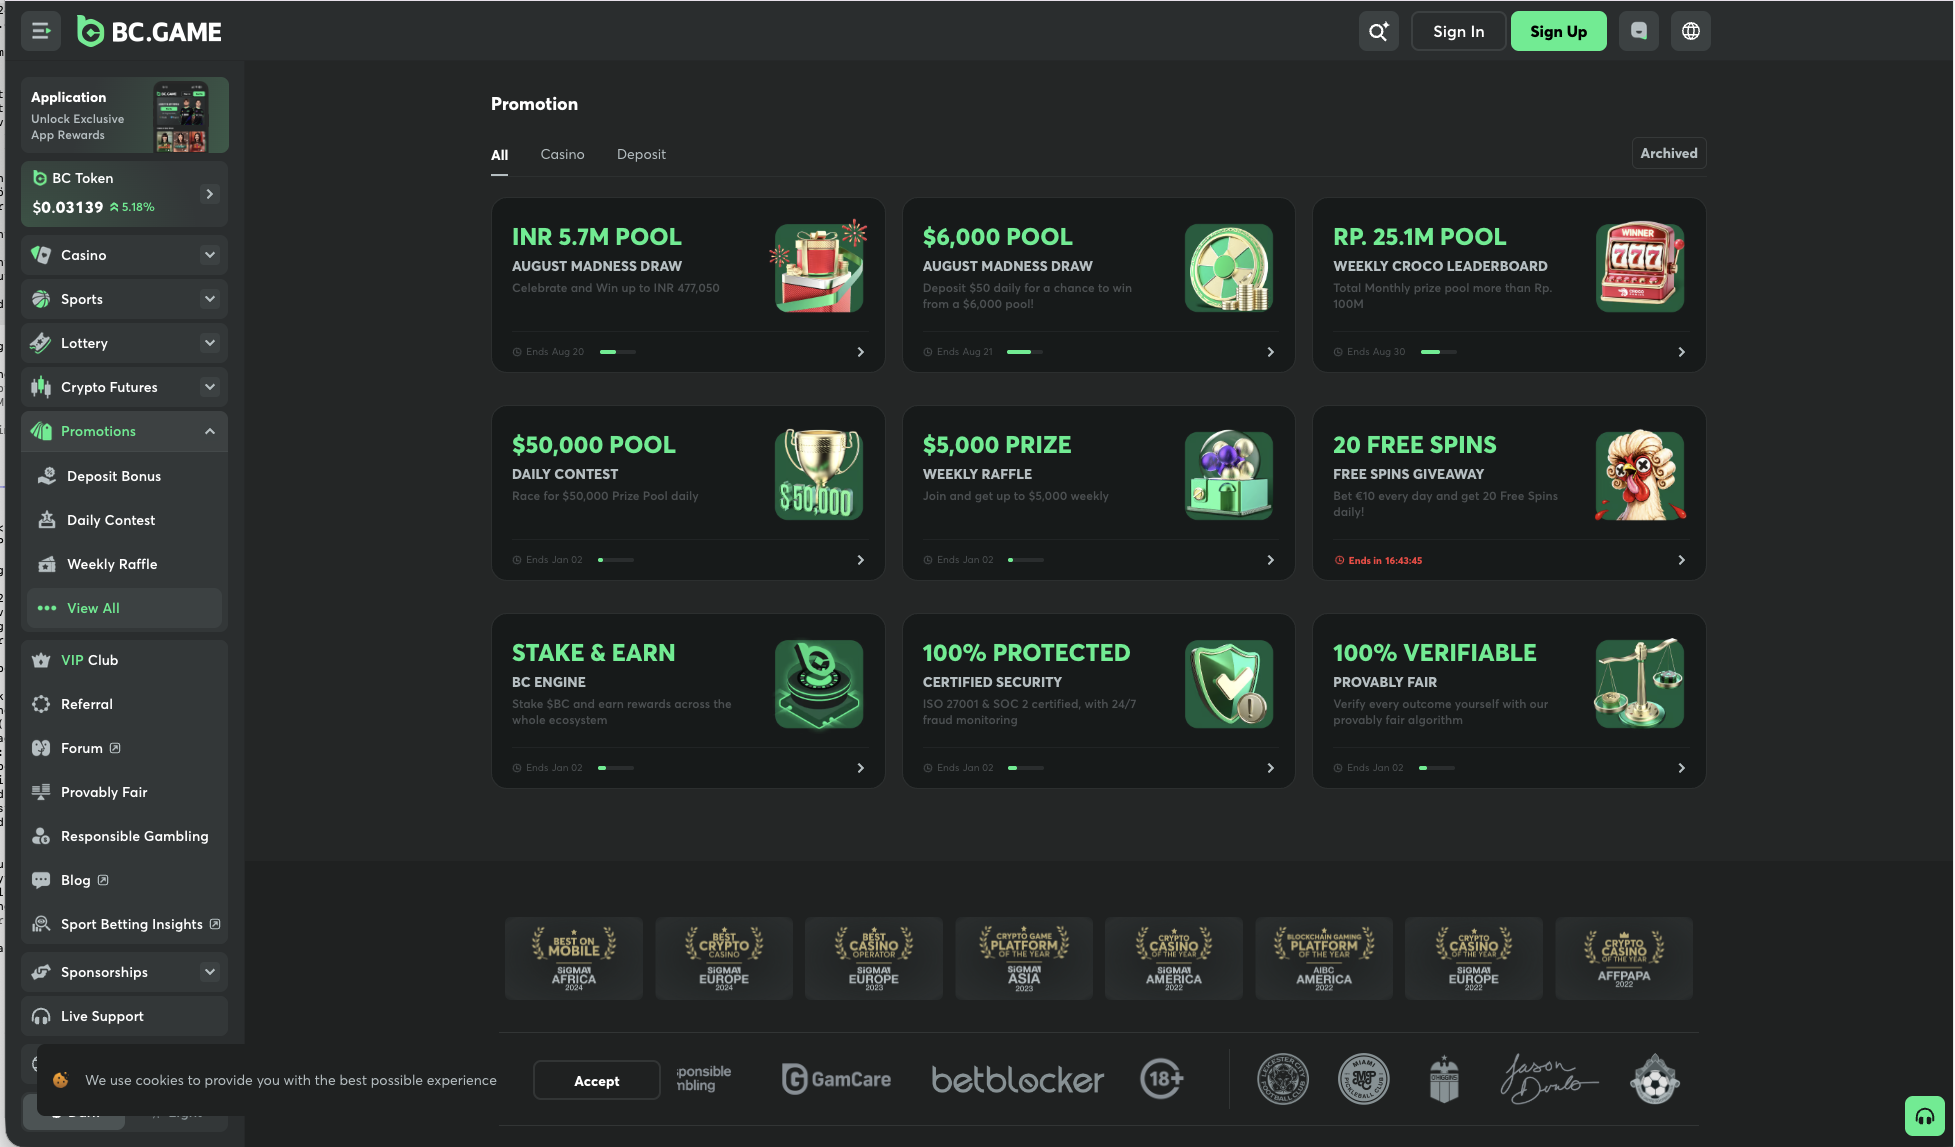This screenshot has height=1147, width=1955.
Task: Open Deposit Bonus in sidebar
Action: pyautogui.click(x=124, y=476)
